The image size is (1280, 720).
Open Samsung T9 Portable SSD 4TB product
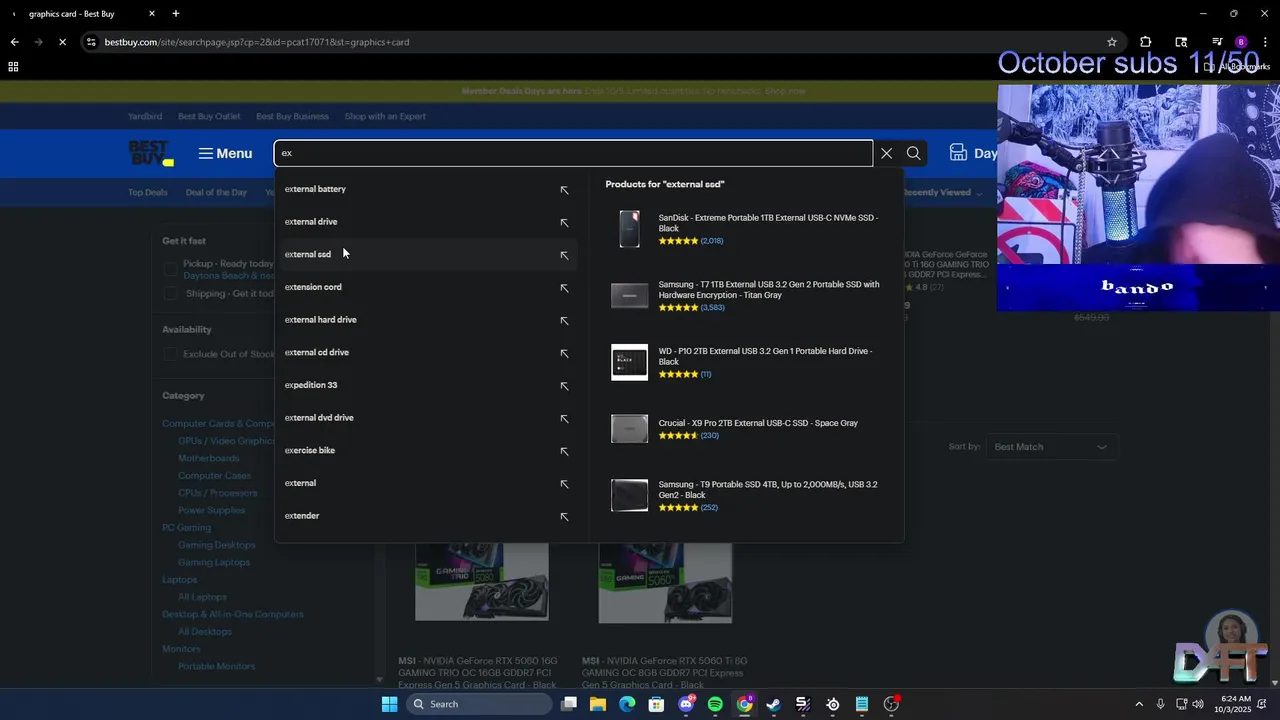pyautogui.click(x=768, y=490)
